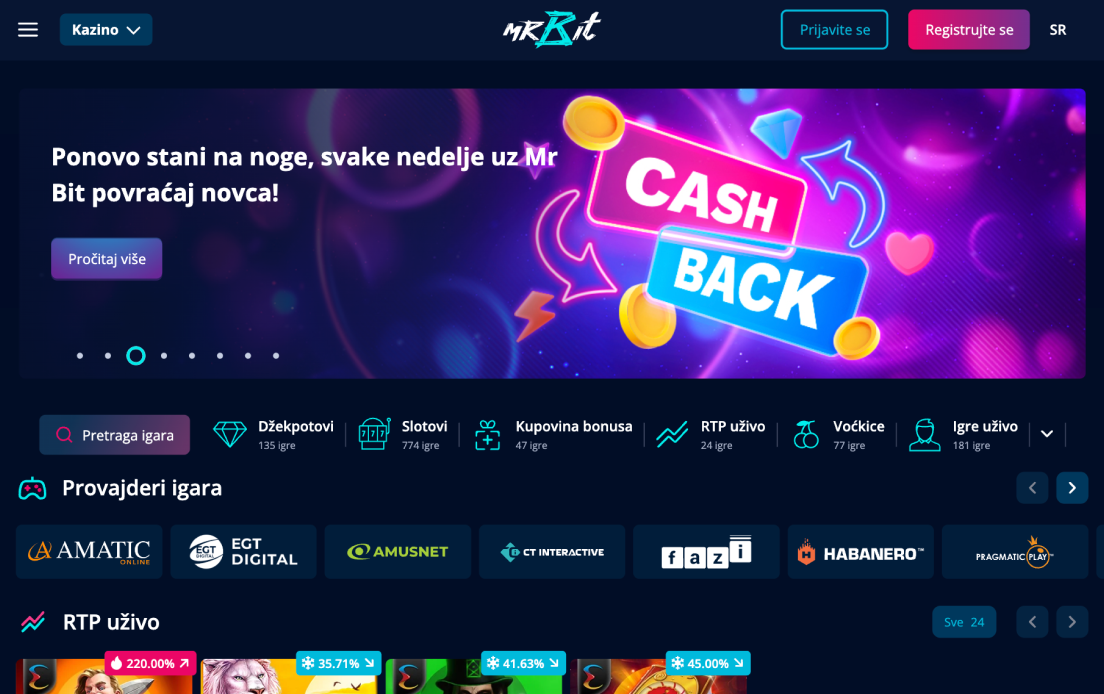The width and height of the screenshot is (1104, 694).
Task: Open the Slotovi slot machine category
Action: coord(403,434)
